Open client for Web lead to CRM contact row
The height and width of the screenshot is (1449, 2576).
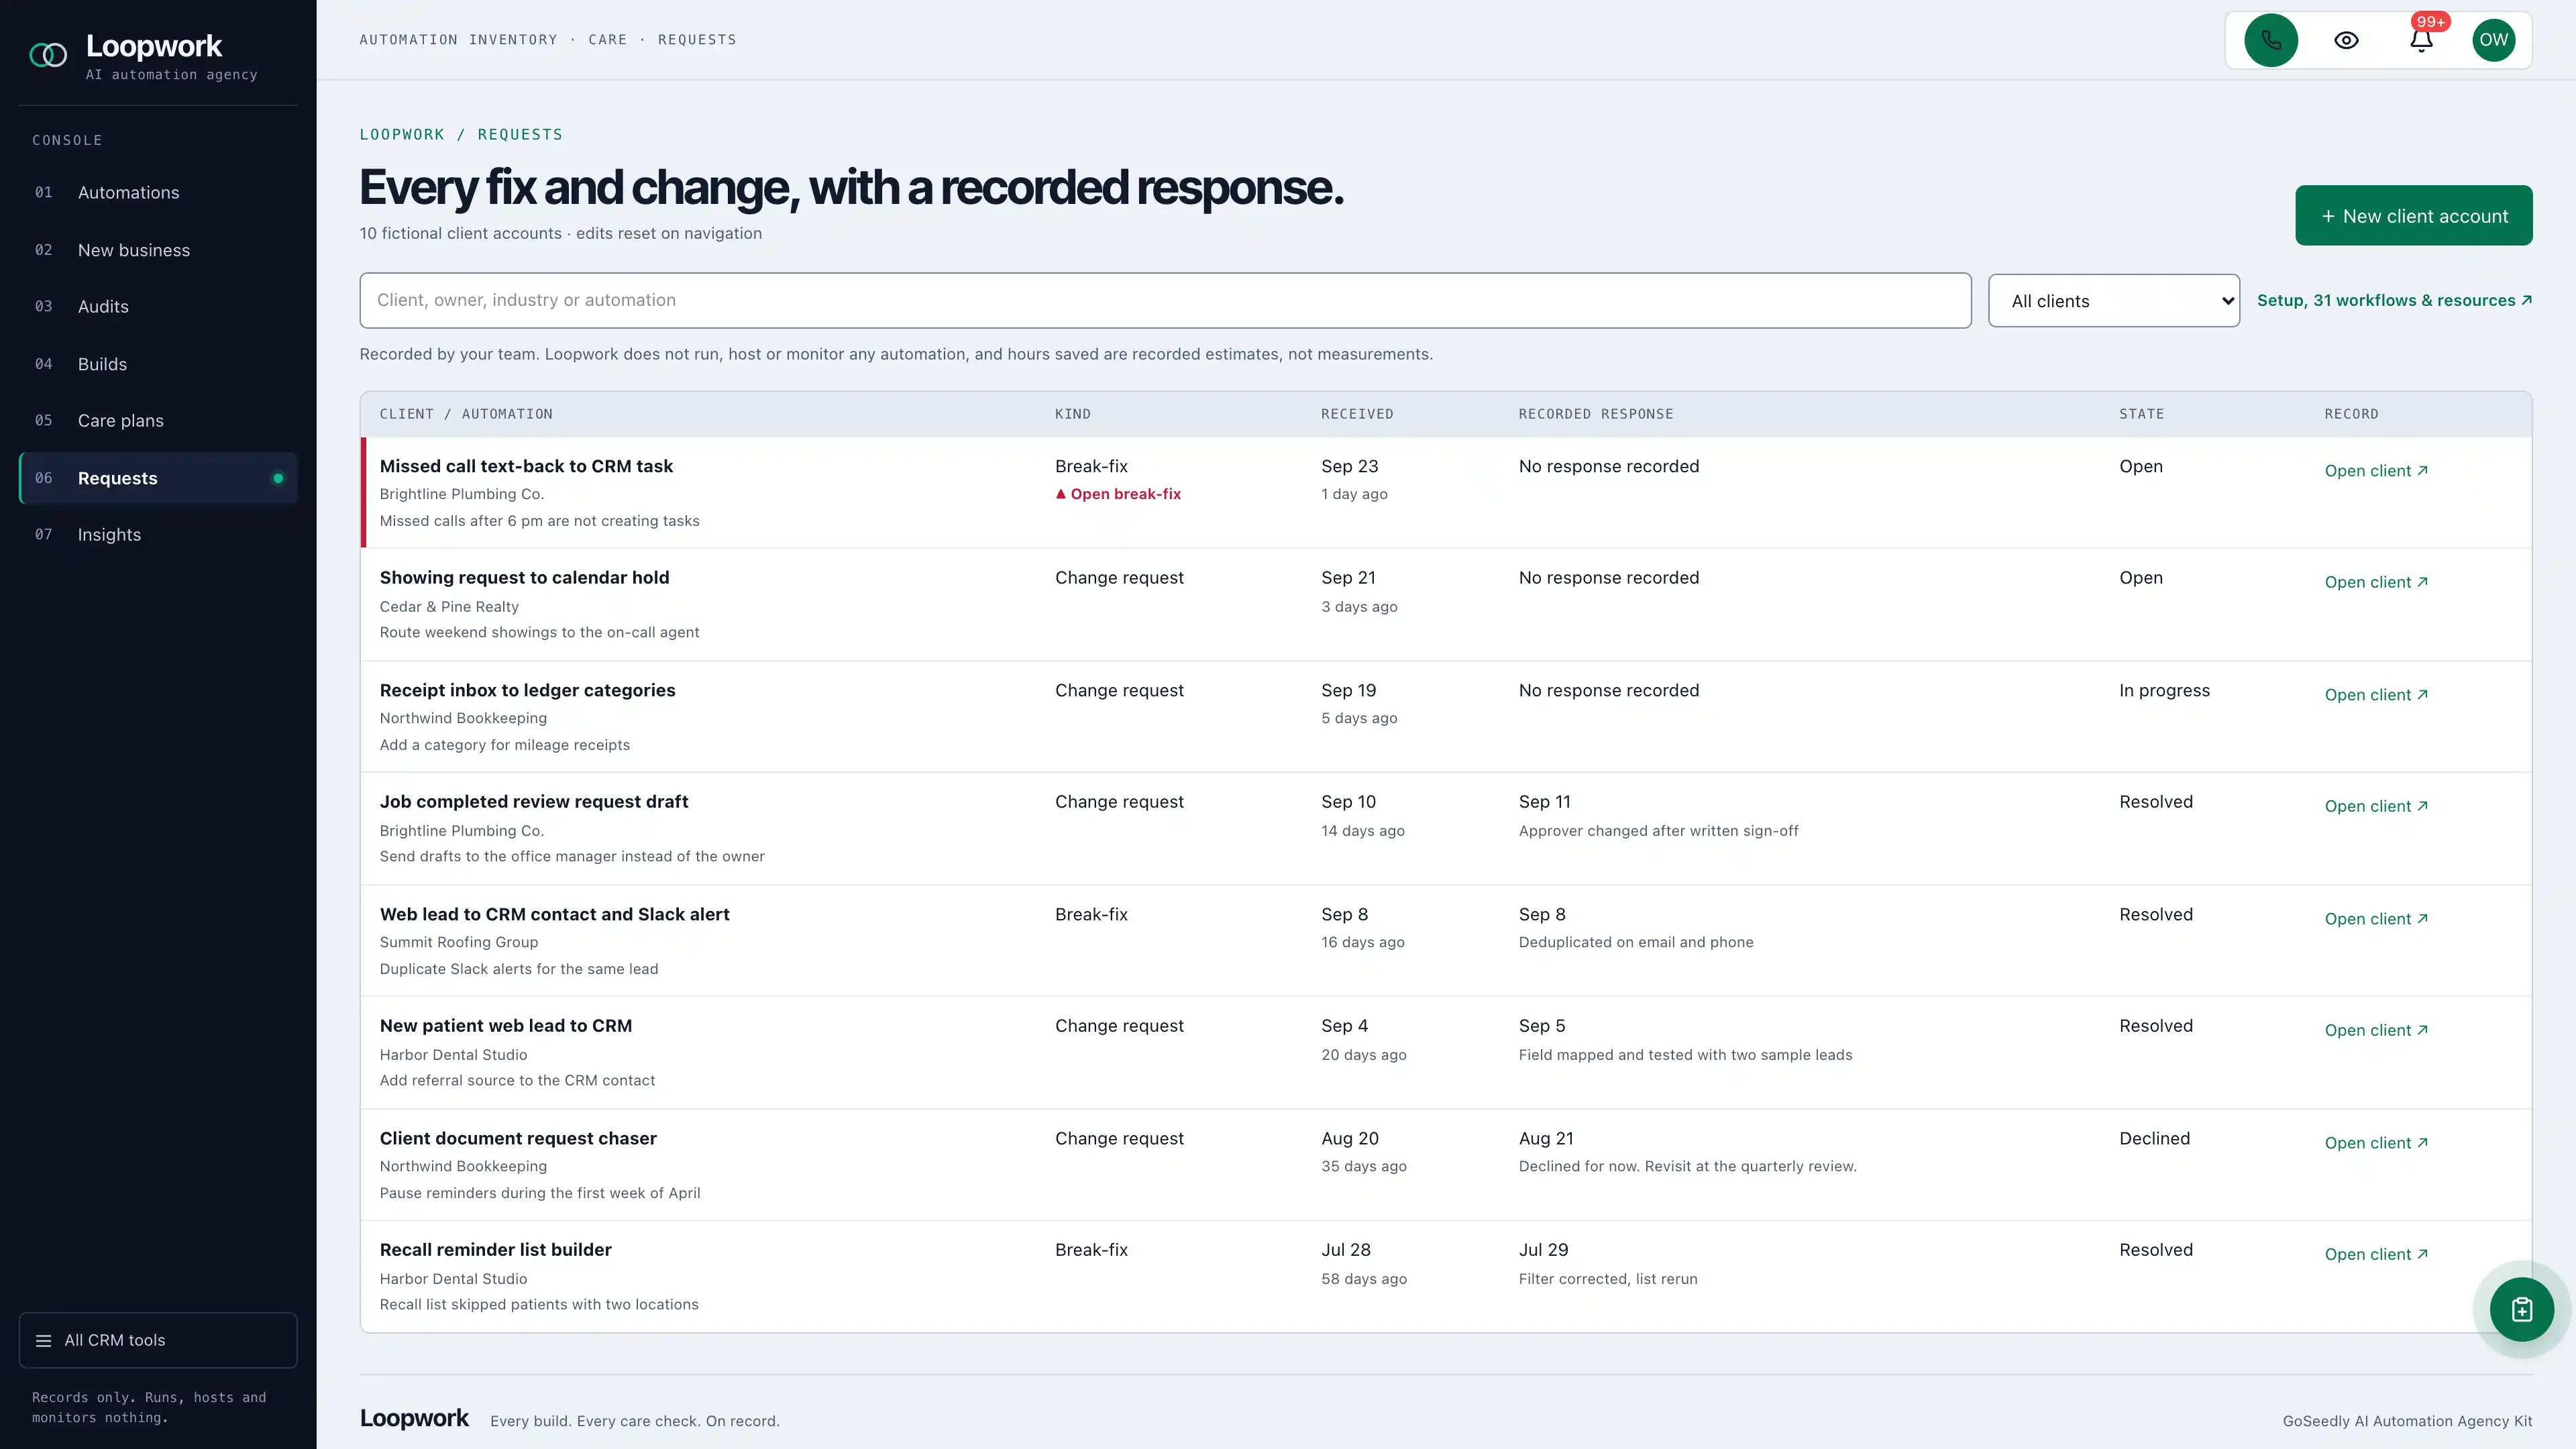pos(2376,918)
